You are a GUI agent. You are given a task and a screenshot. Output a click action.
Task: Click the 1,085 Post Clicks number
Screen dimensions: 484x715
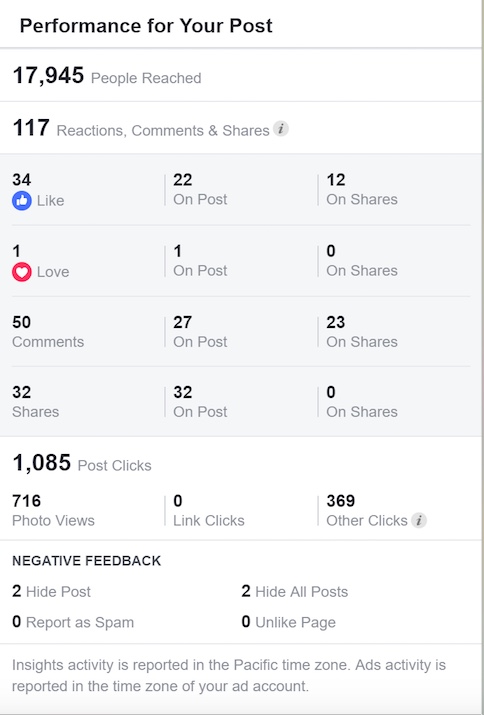tap(42, 462)
